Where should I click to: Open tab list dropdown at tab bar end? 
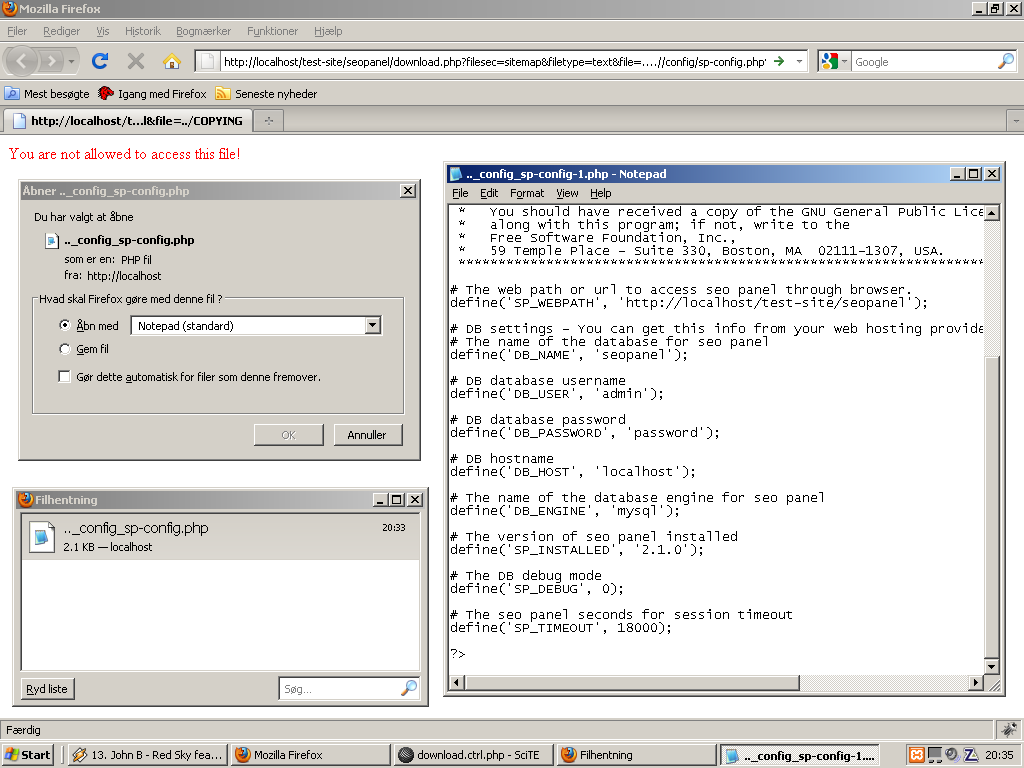click(1015, 121)
